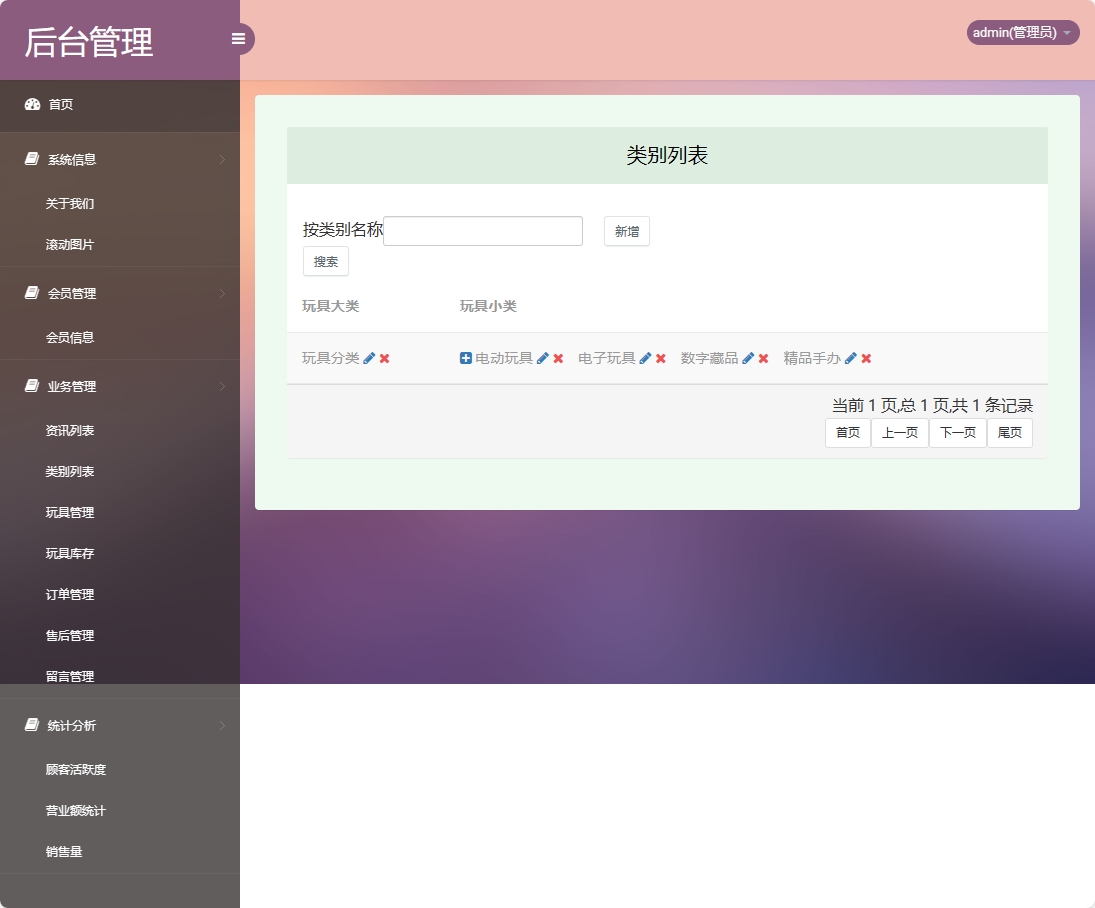Click the 搜索 search button

tap(325, 261)
